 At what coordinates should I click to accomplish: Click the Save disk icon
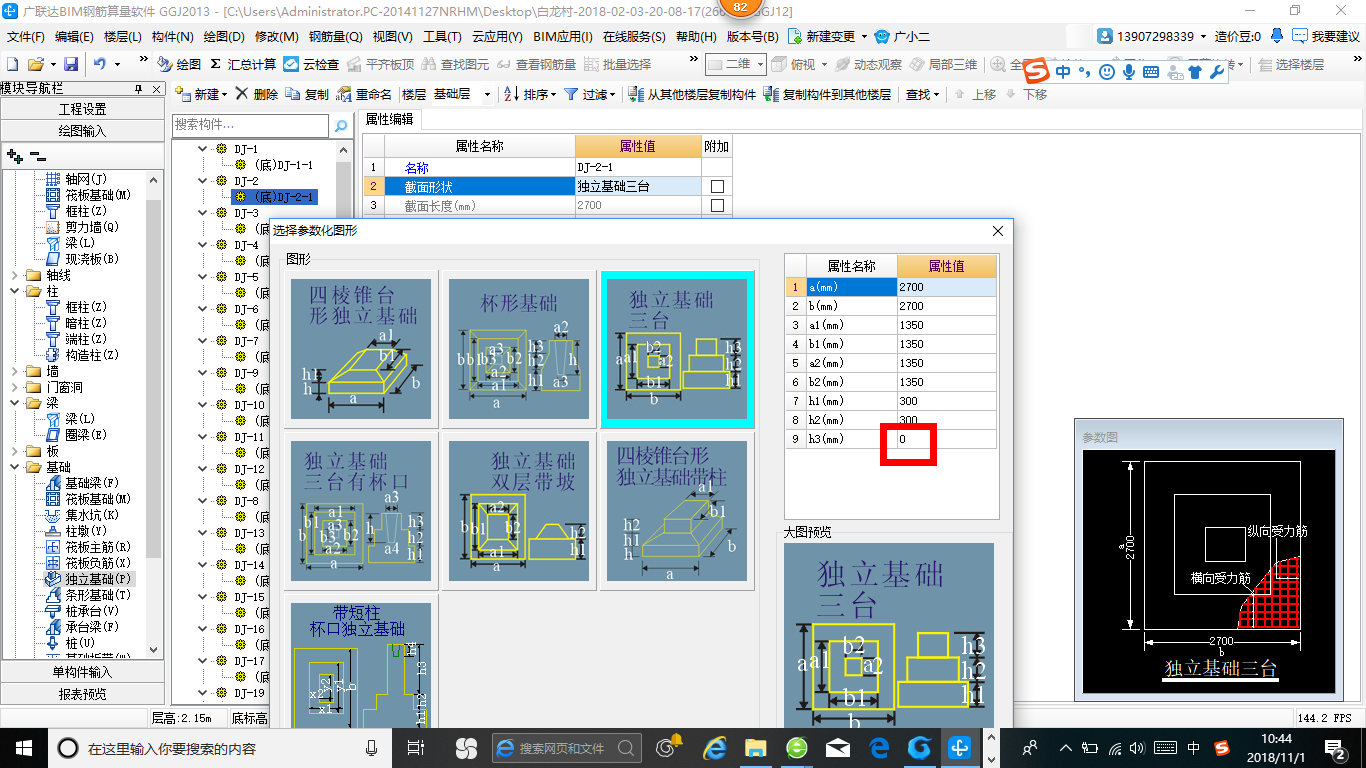[x=71, y=64]
